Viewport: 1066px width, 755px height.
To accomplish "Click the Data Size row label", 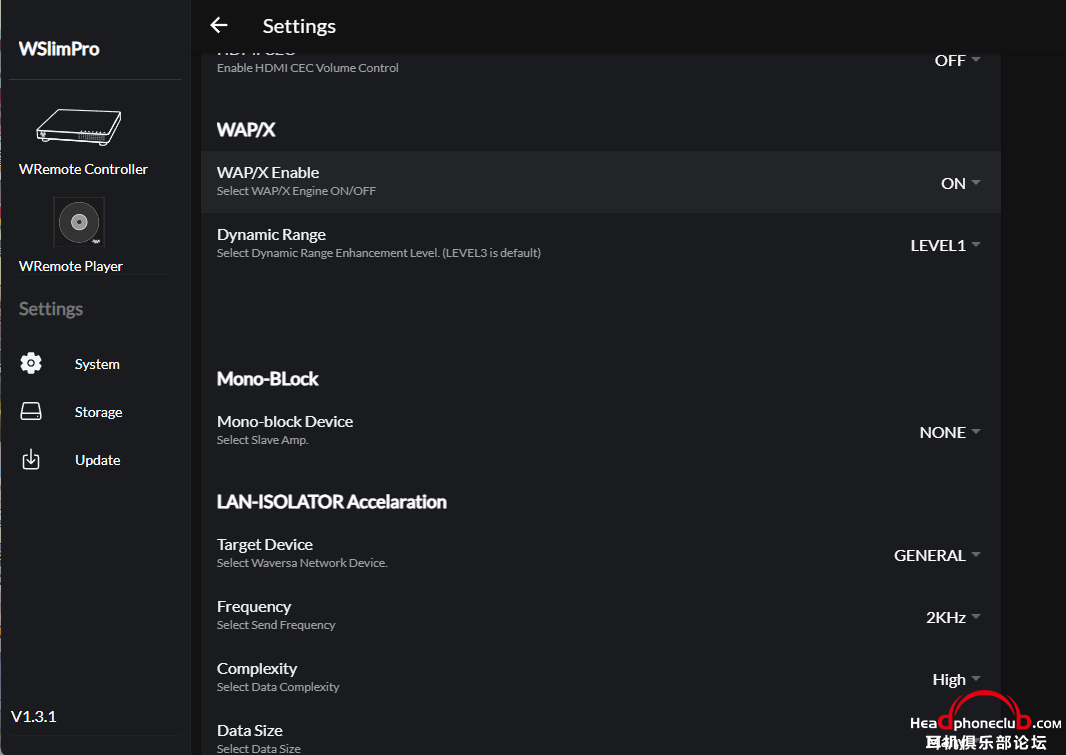I will tap(250, 731).
